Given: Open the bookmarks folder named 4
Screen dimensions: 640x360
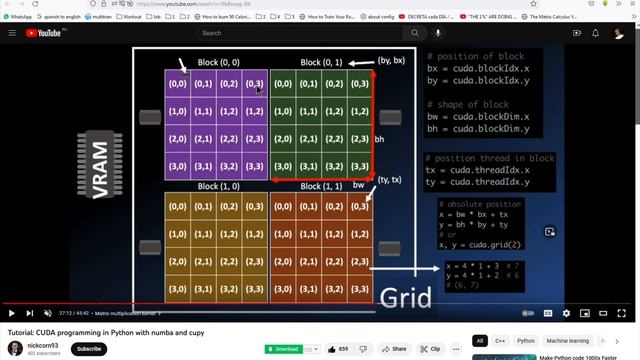Looking at the screenshot, I should coord(275,17).
